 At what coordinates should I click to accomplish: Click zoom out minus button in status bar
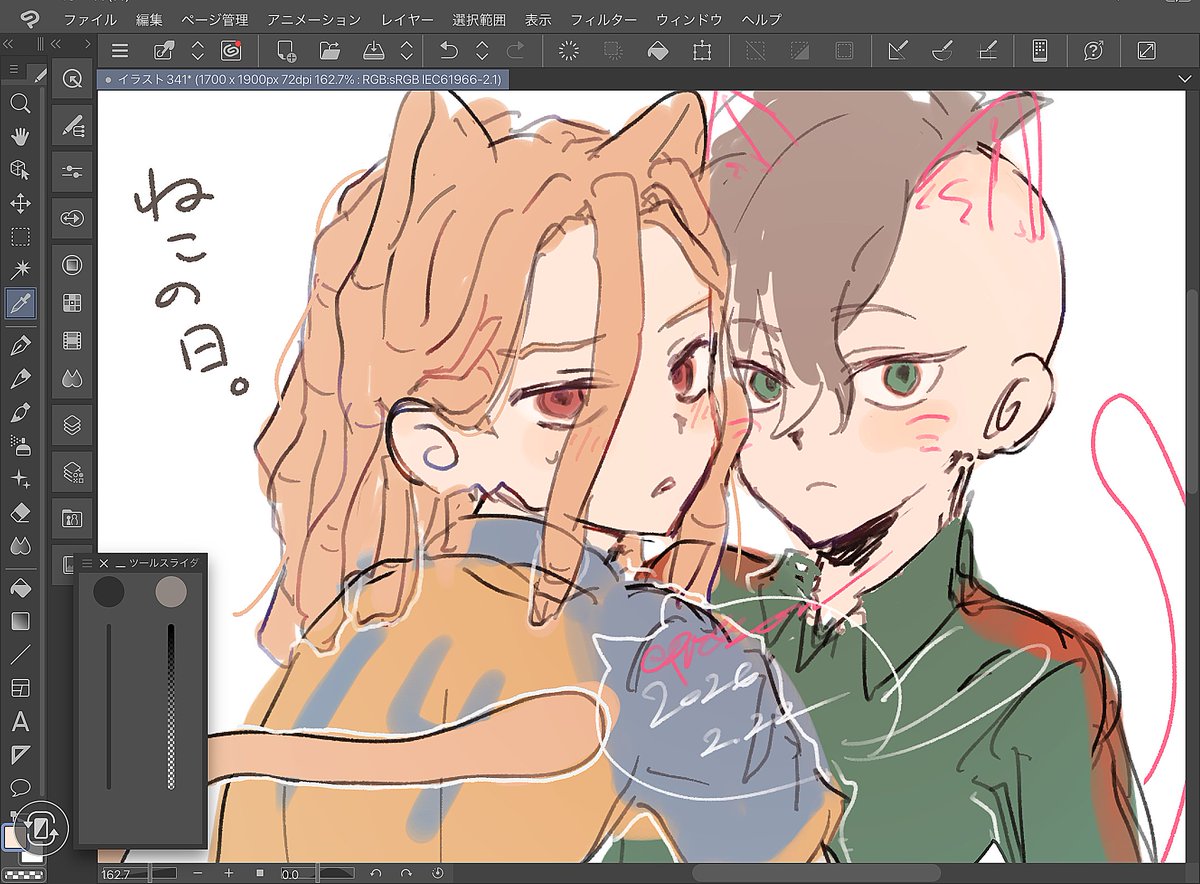point(198,873)
